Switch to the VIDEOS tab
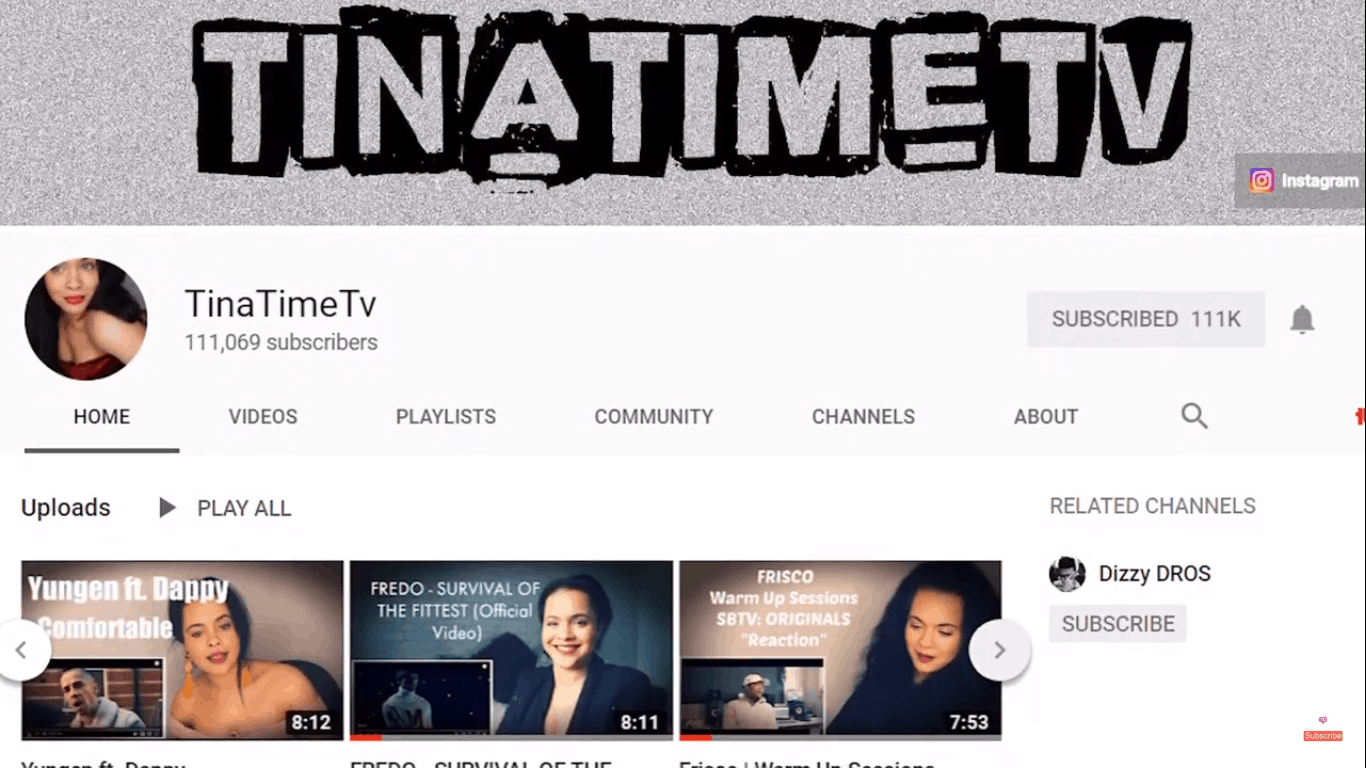 [263, 417]
